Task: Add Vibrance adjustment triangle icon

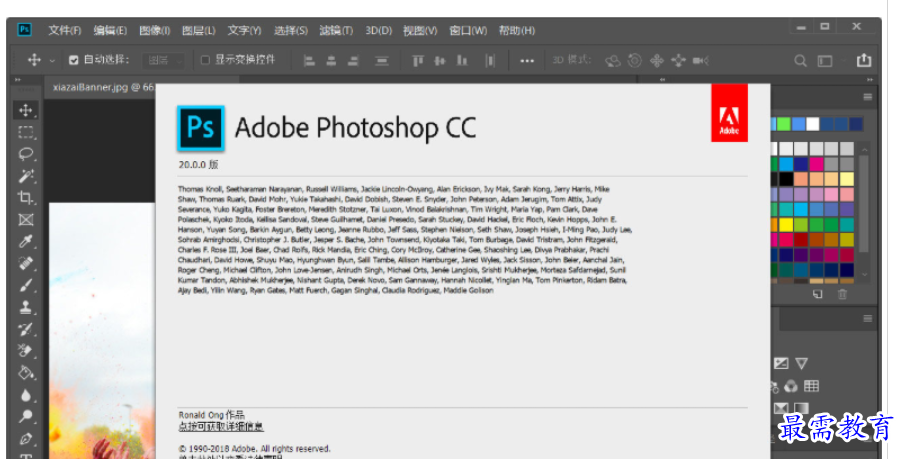Action: click(x=801, y=363)
